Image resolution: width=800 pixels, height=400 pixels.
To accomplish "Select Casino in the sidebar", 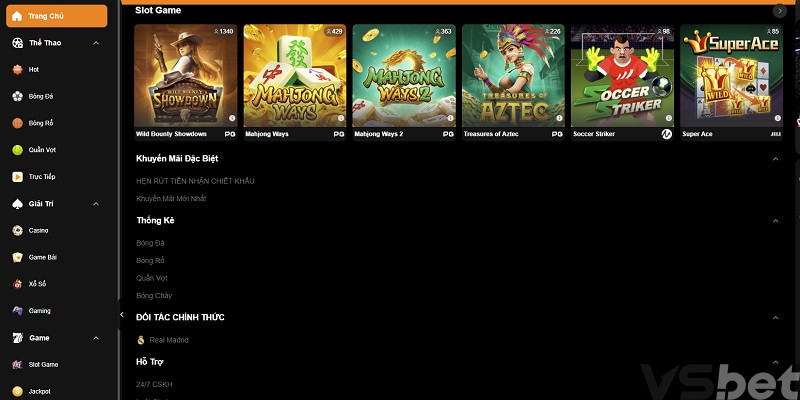I will [x=38, y=231].
